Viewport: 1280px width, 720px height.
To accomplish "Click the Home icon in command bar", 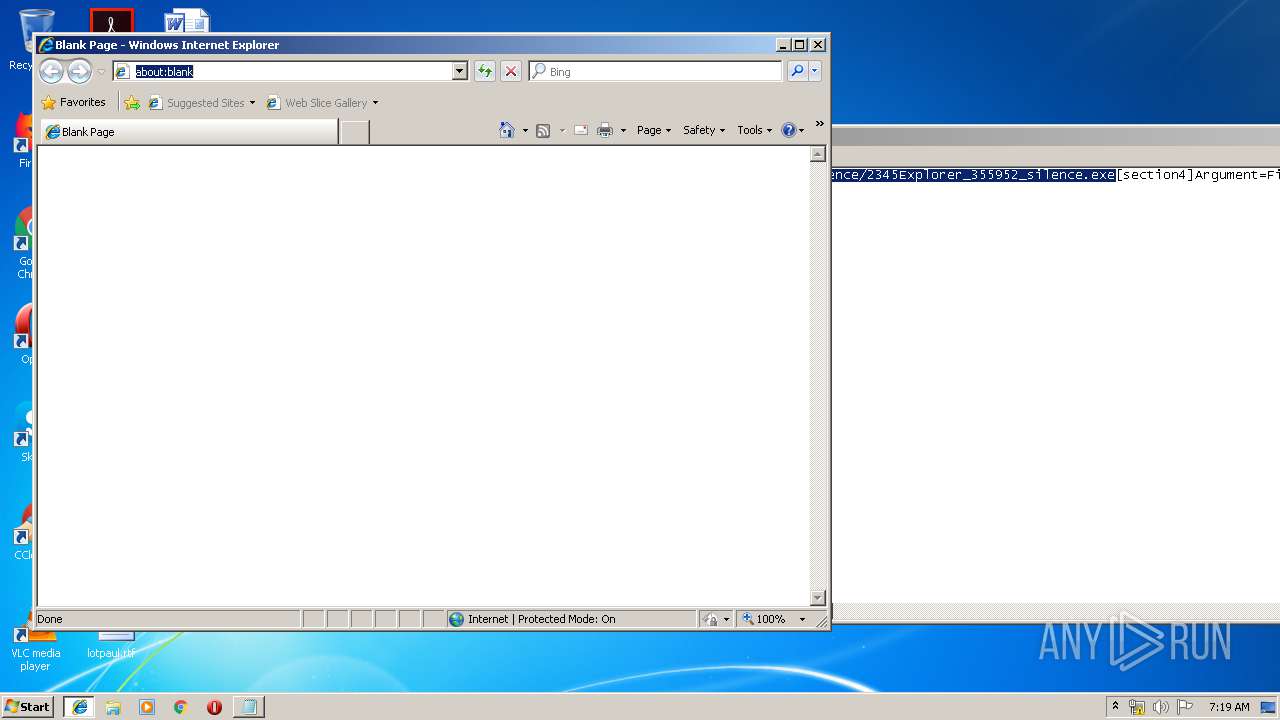I will tap(507, 130).
